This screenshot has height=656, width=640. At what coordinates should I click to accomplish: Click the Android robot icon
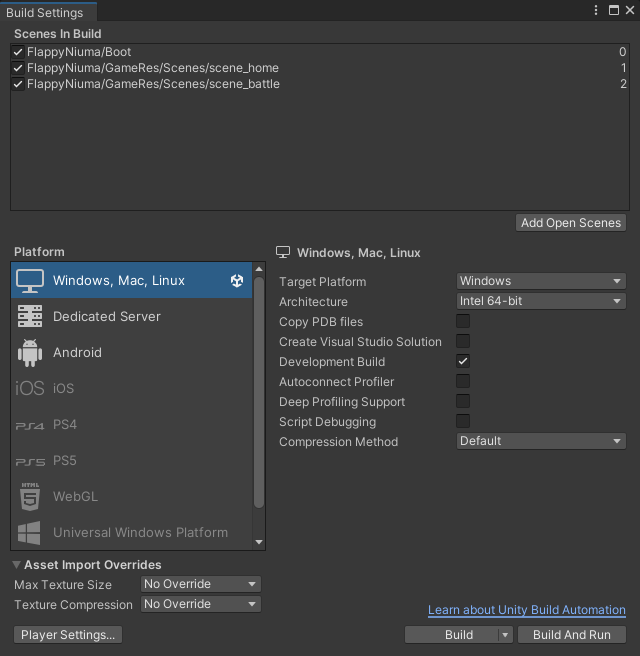30,353
